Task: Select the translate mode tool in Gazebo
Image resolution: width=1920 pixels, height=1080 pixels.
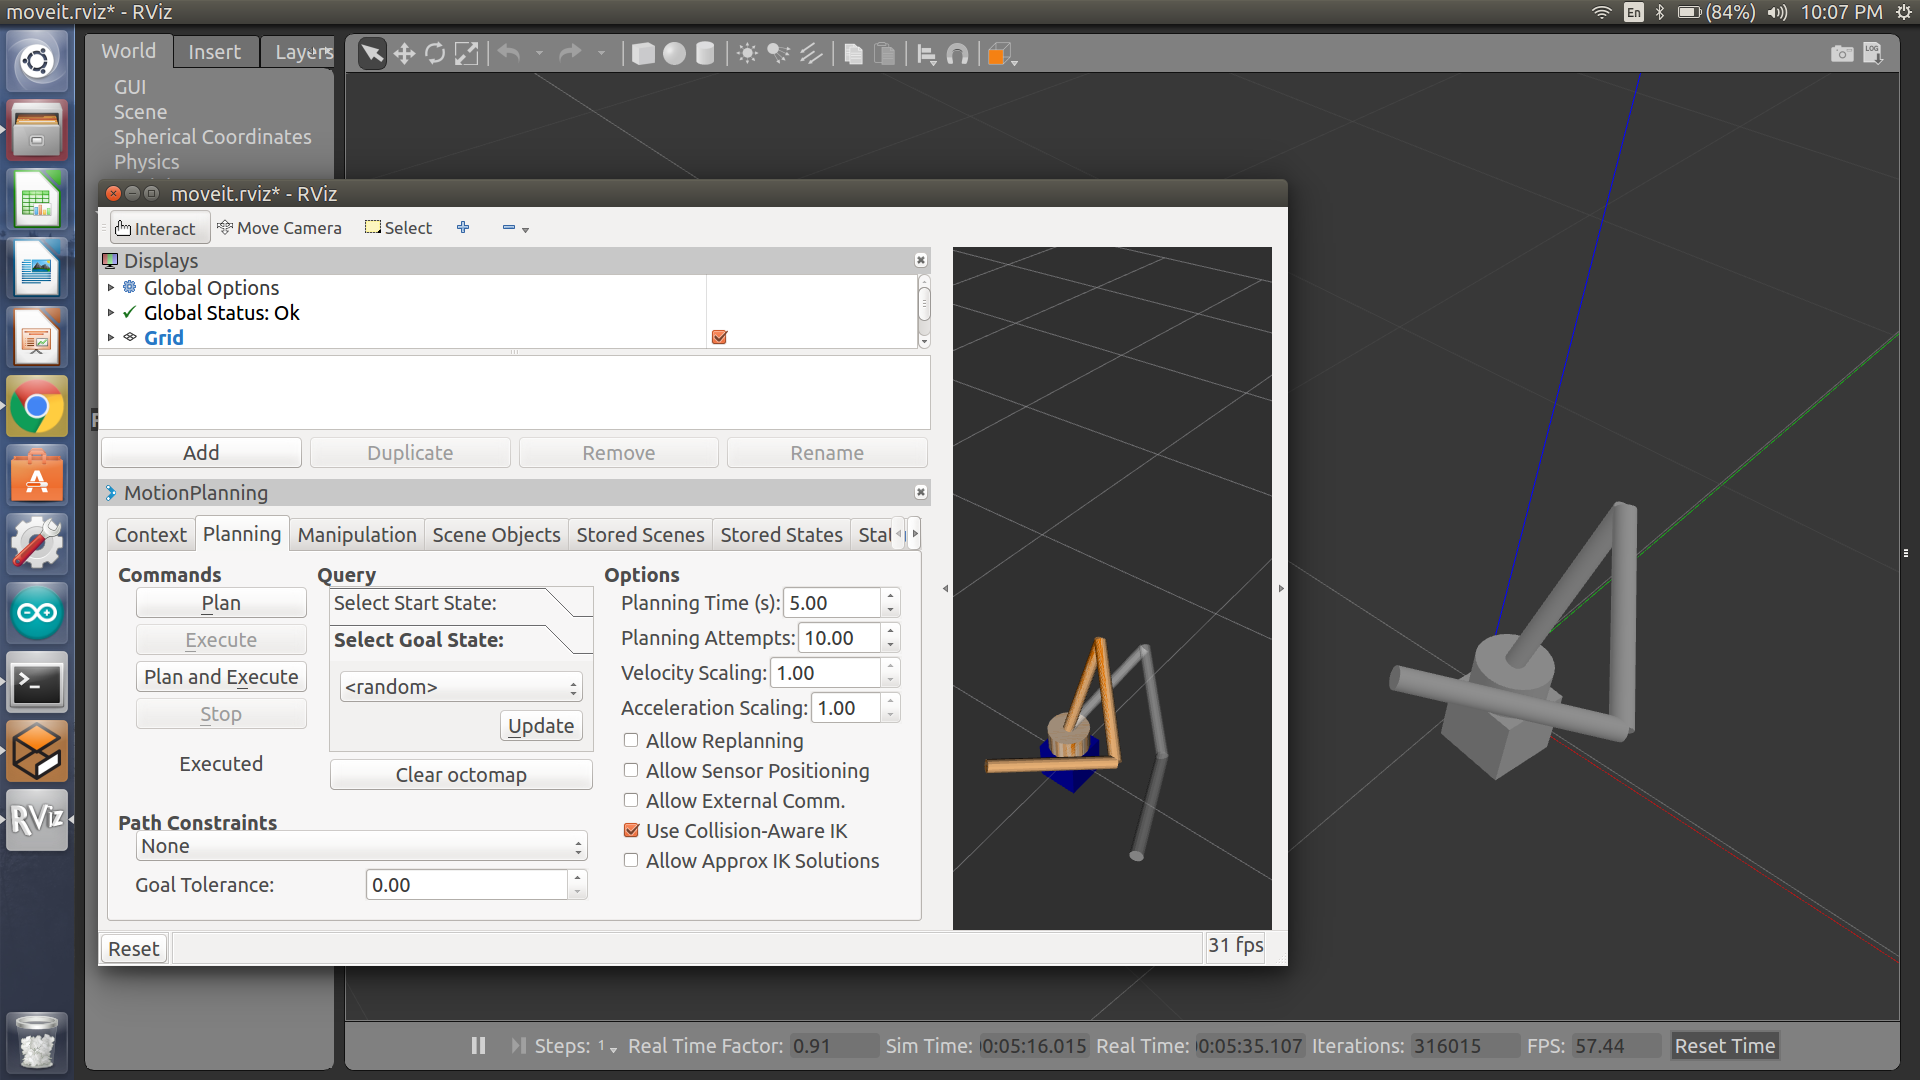Action: tap(404, 54)
